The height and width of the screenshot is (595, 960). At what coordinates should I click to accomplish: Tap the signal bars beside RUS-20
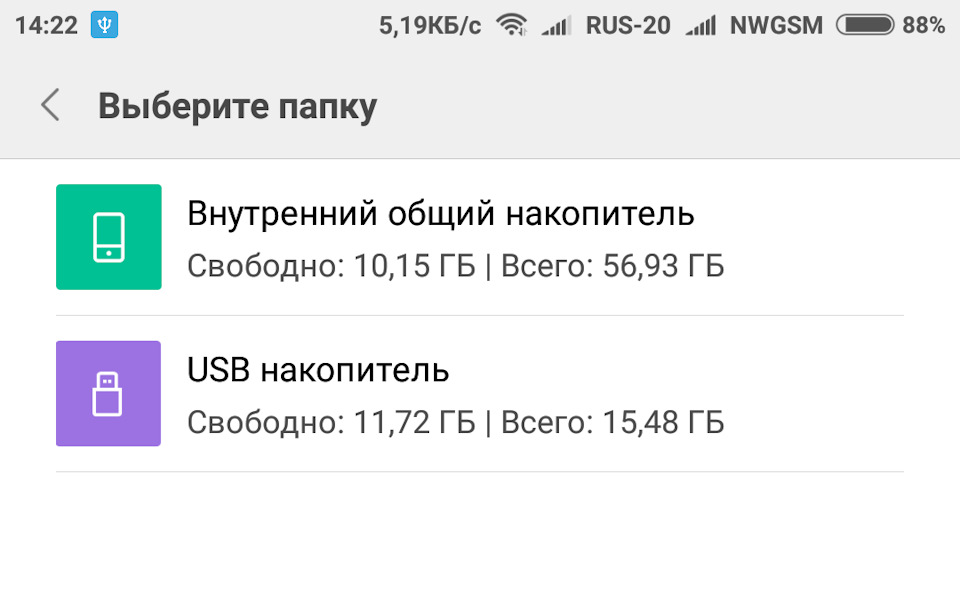tap(556, 27)
